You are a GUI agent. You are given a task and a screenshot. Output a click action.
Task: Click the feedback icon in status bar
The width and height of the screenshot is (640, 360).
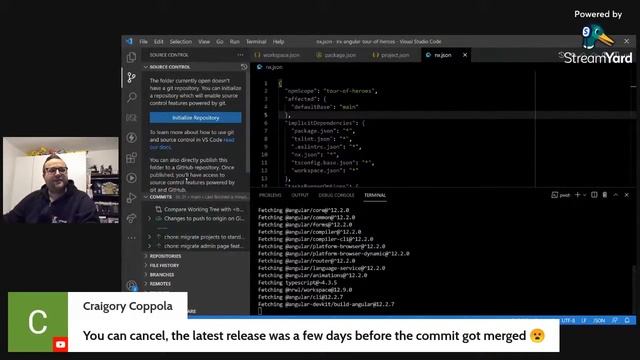pyautogui.click(x=614, y=320)
